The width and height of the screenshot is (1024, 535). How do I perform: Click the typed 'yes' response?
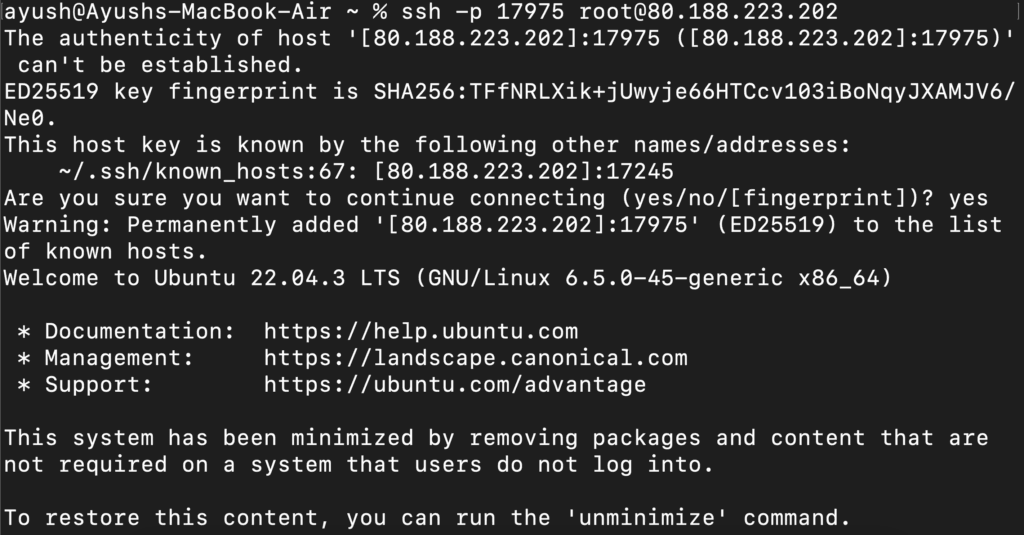(x=968, y=198)
